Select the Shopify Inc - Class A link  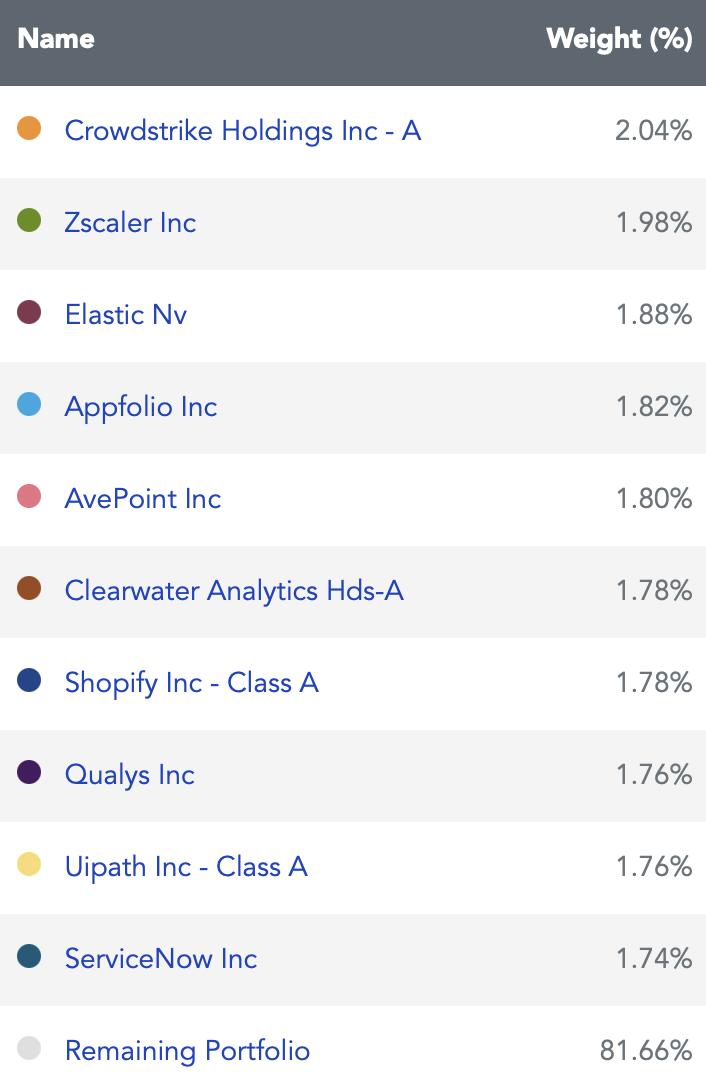[192, 684]
